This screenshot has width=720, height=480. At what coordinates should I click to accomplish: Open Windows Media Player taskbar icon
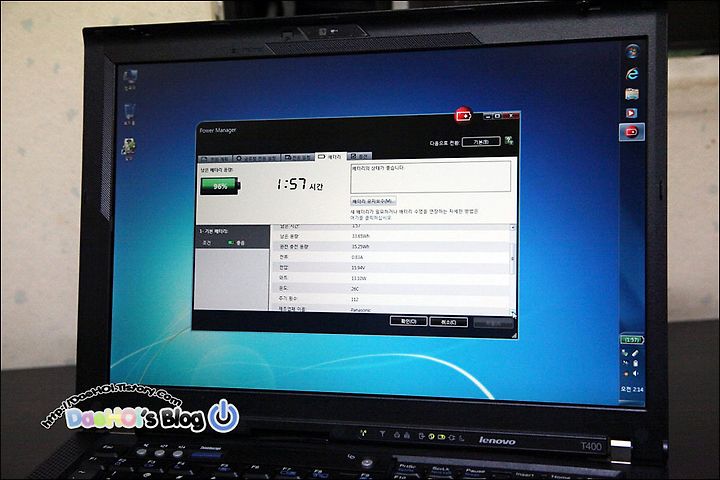(632, 113)
